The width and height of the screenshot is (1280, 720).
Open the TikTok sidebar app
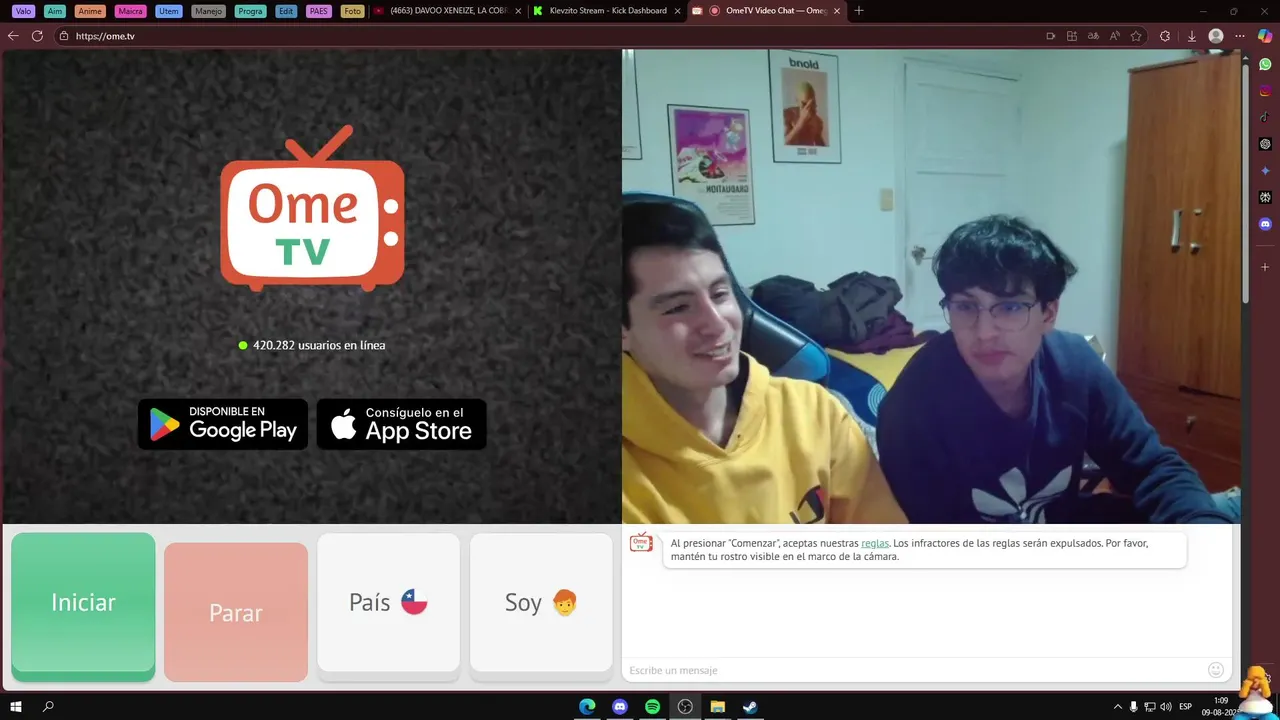click(1265, 117)
